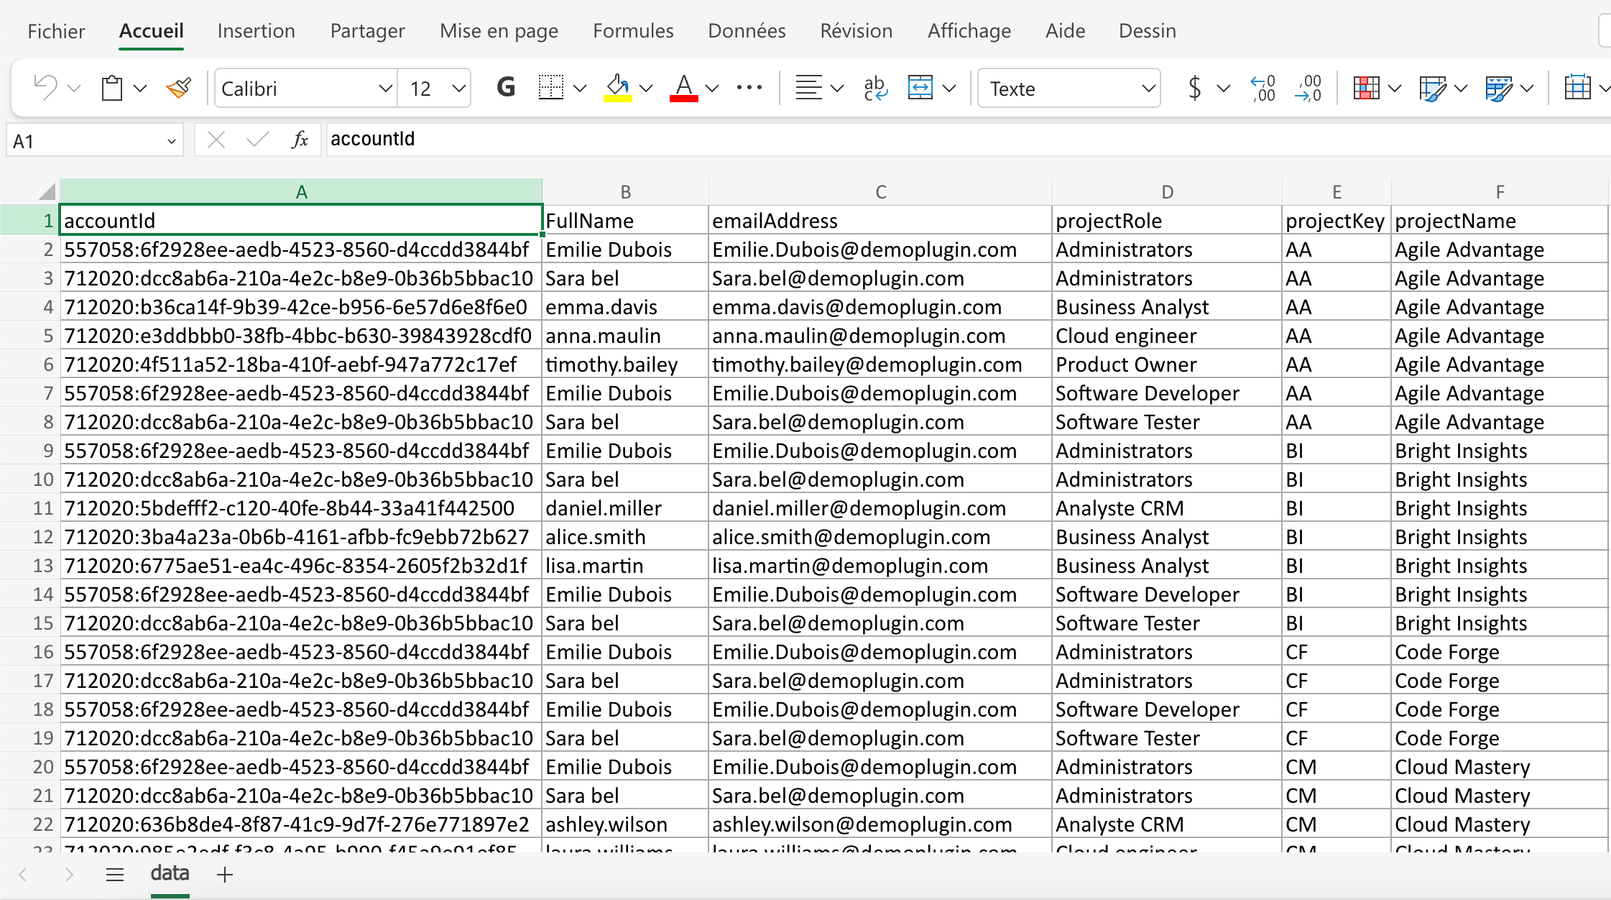Image resolution: width=1611 pixels, height=900 pixels.
Task: Open the fill color palette arrow
Action: point(646,89)
